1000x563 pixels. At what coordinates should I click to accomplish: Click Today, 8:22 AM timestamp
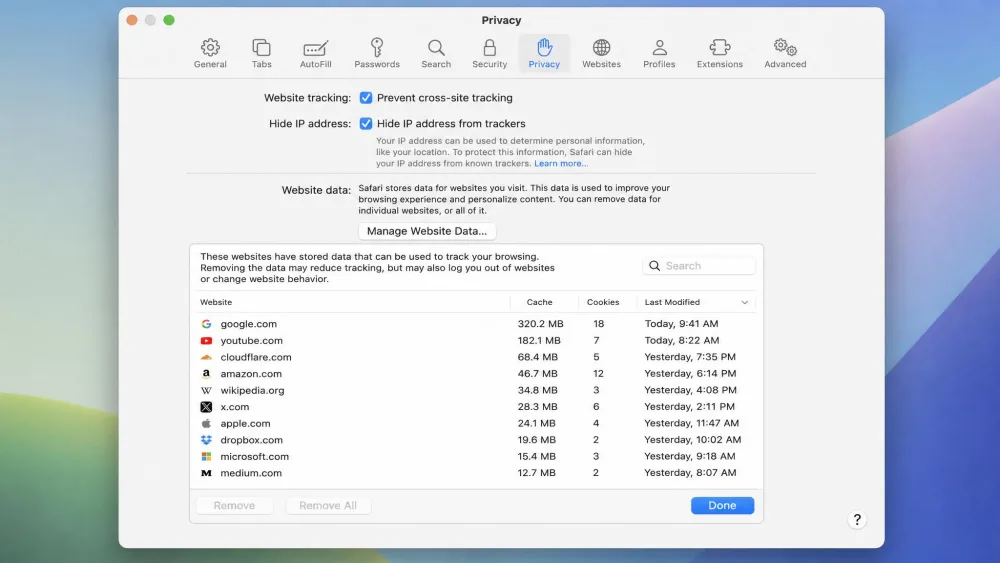(x=682, y=340)
